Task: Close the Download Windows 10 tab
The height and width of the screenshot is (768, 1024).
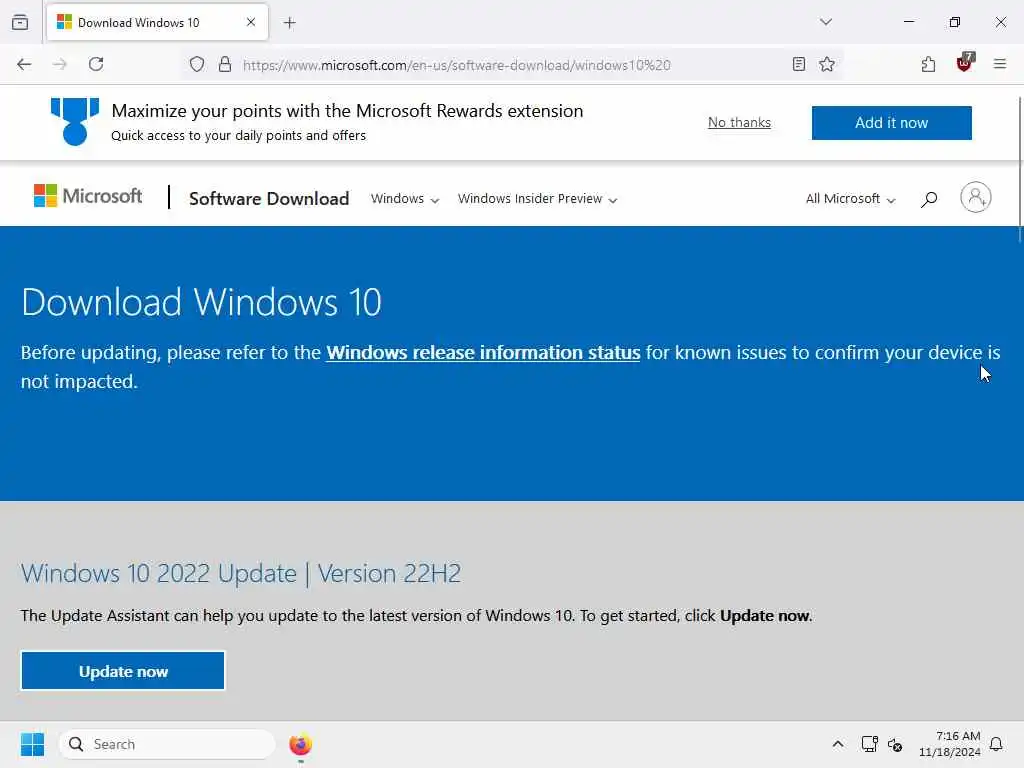Action: (251, 22)
